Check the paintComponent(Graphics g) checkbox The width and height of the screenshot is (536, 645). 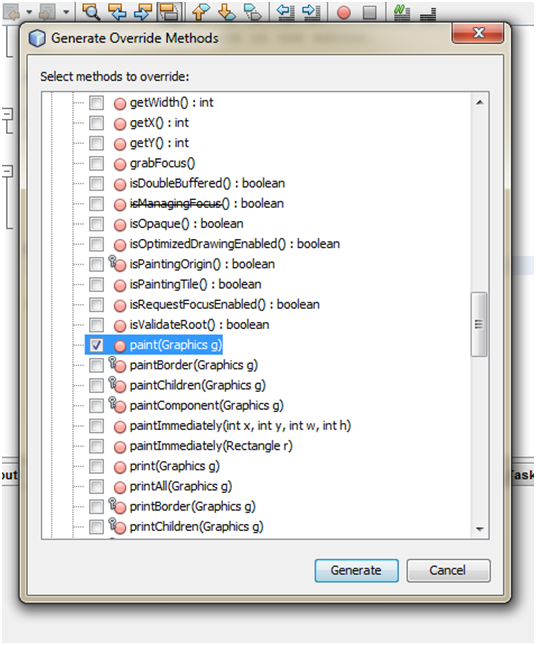tap(96, 405)
